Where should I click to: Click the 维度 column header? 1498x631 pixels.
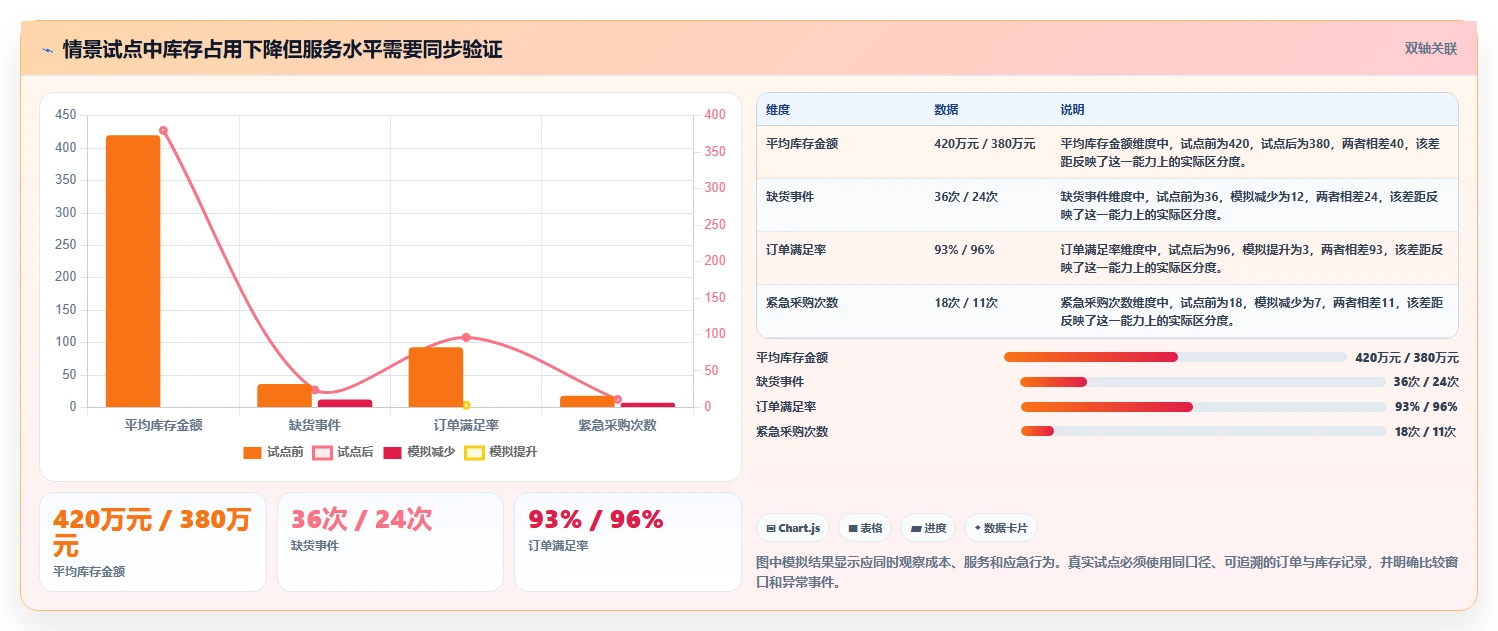[778, 110]
